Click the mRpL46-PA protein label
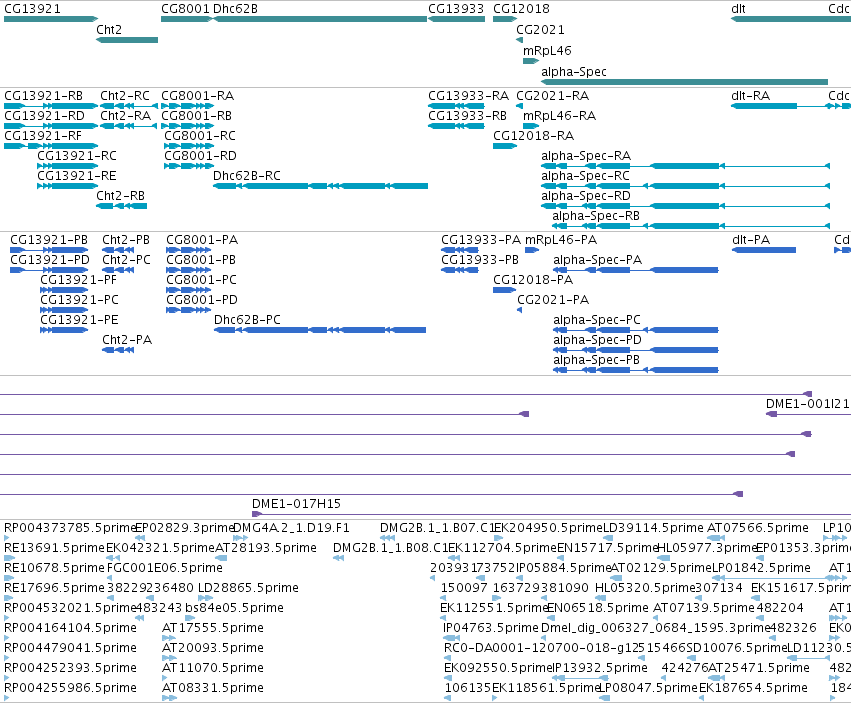Image resolution: width=851 pixels, height=703 pixels. [x=561, y=240]
